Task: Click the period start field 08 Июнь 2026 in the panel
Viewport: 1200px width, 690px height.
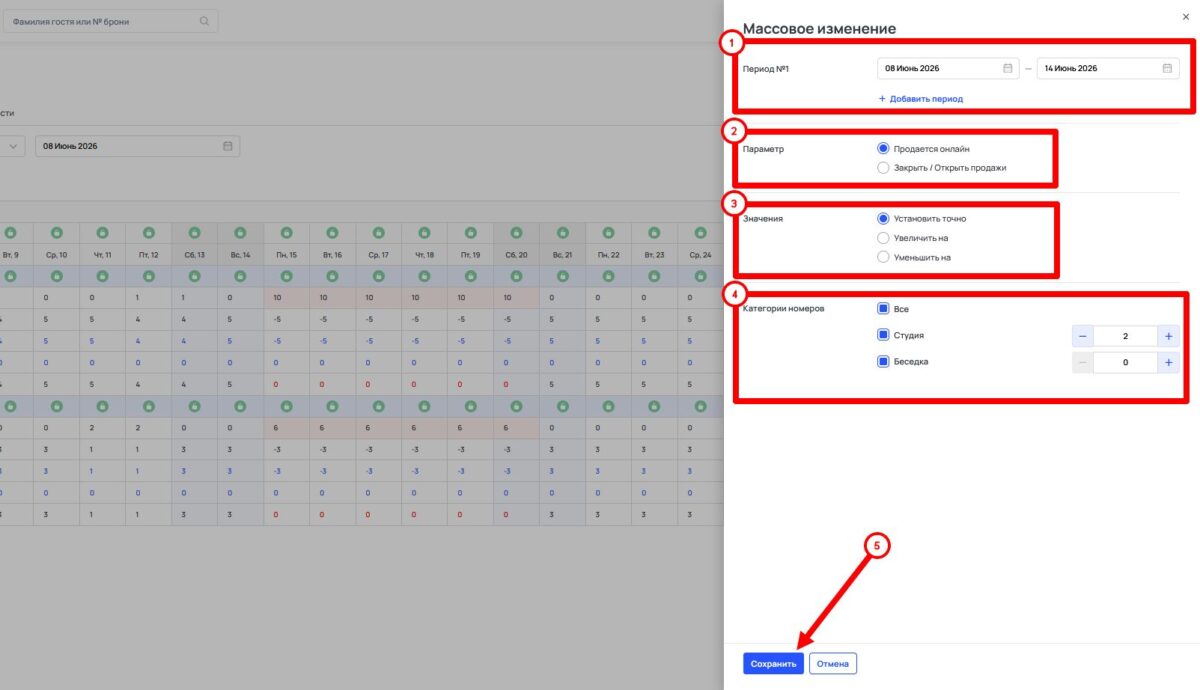Action: click(948, 68)
